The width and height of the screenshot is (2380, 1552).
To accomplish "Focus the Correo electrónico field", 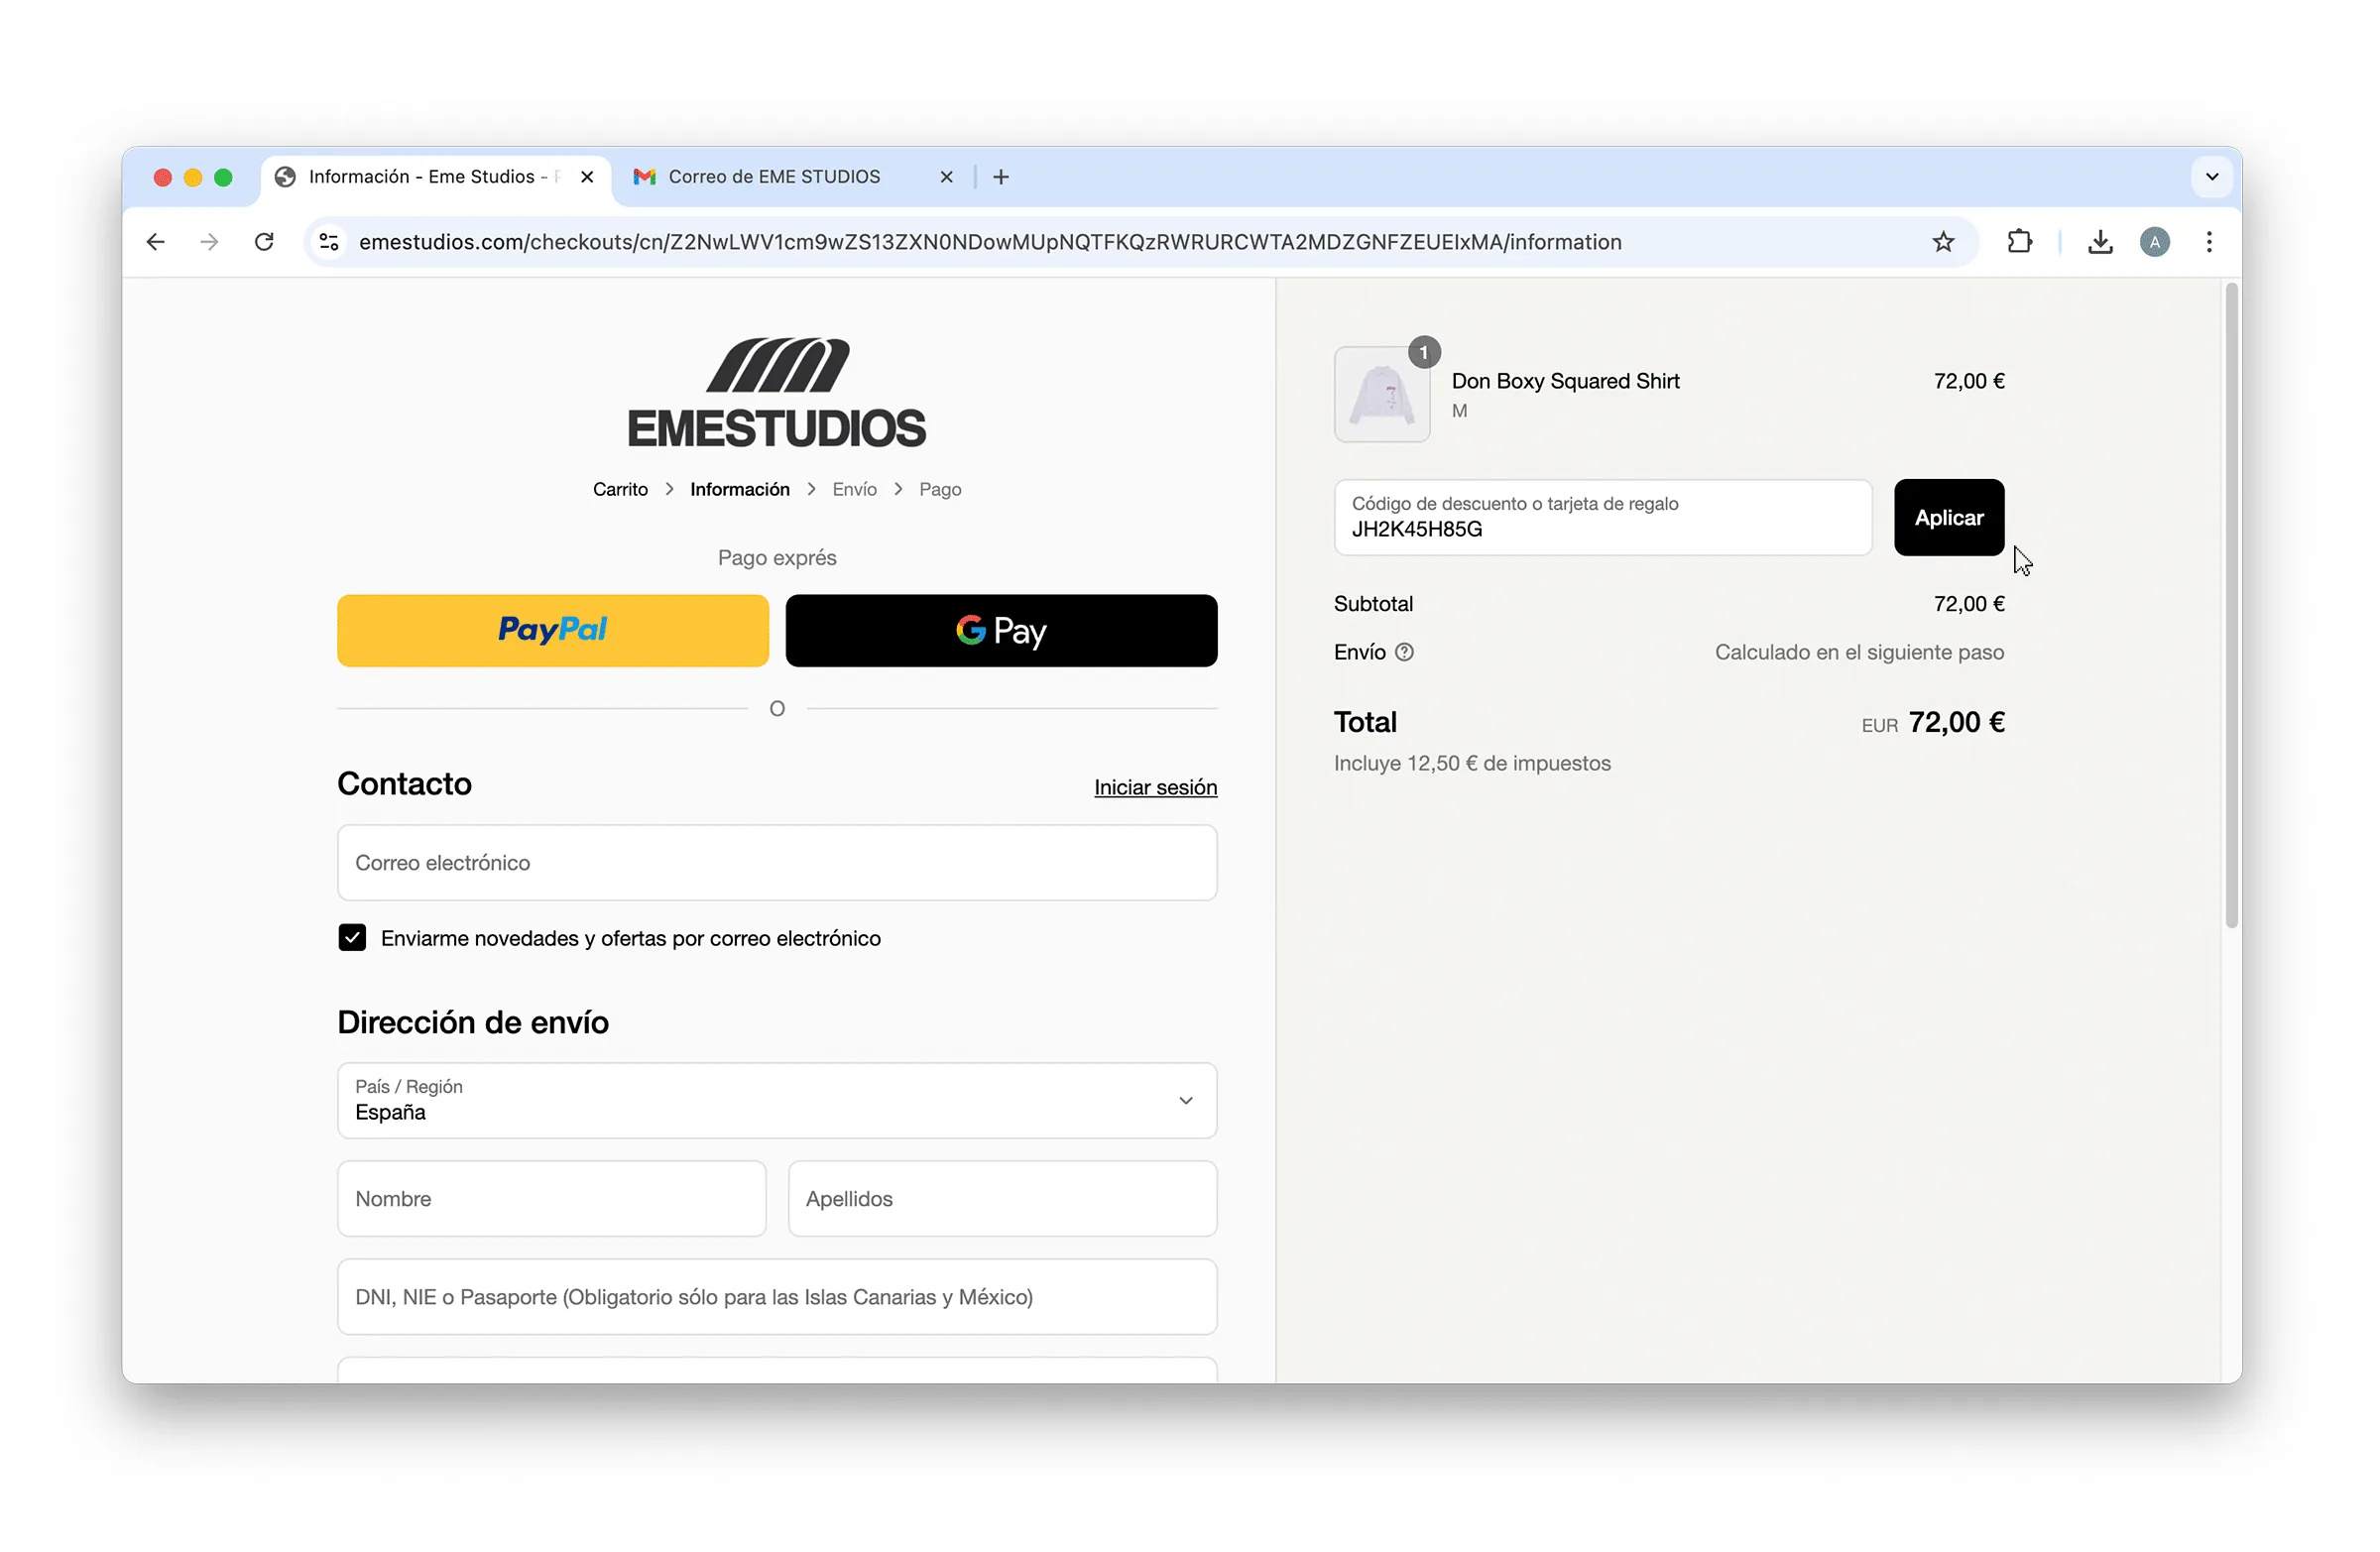I will click(x=777, y=862).
